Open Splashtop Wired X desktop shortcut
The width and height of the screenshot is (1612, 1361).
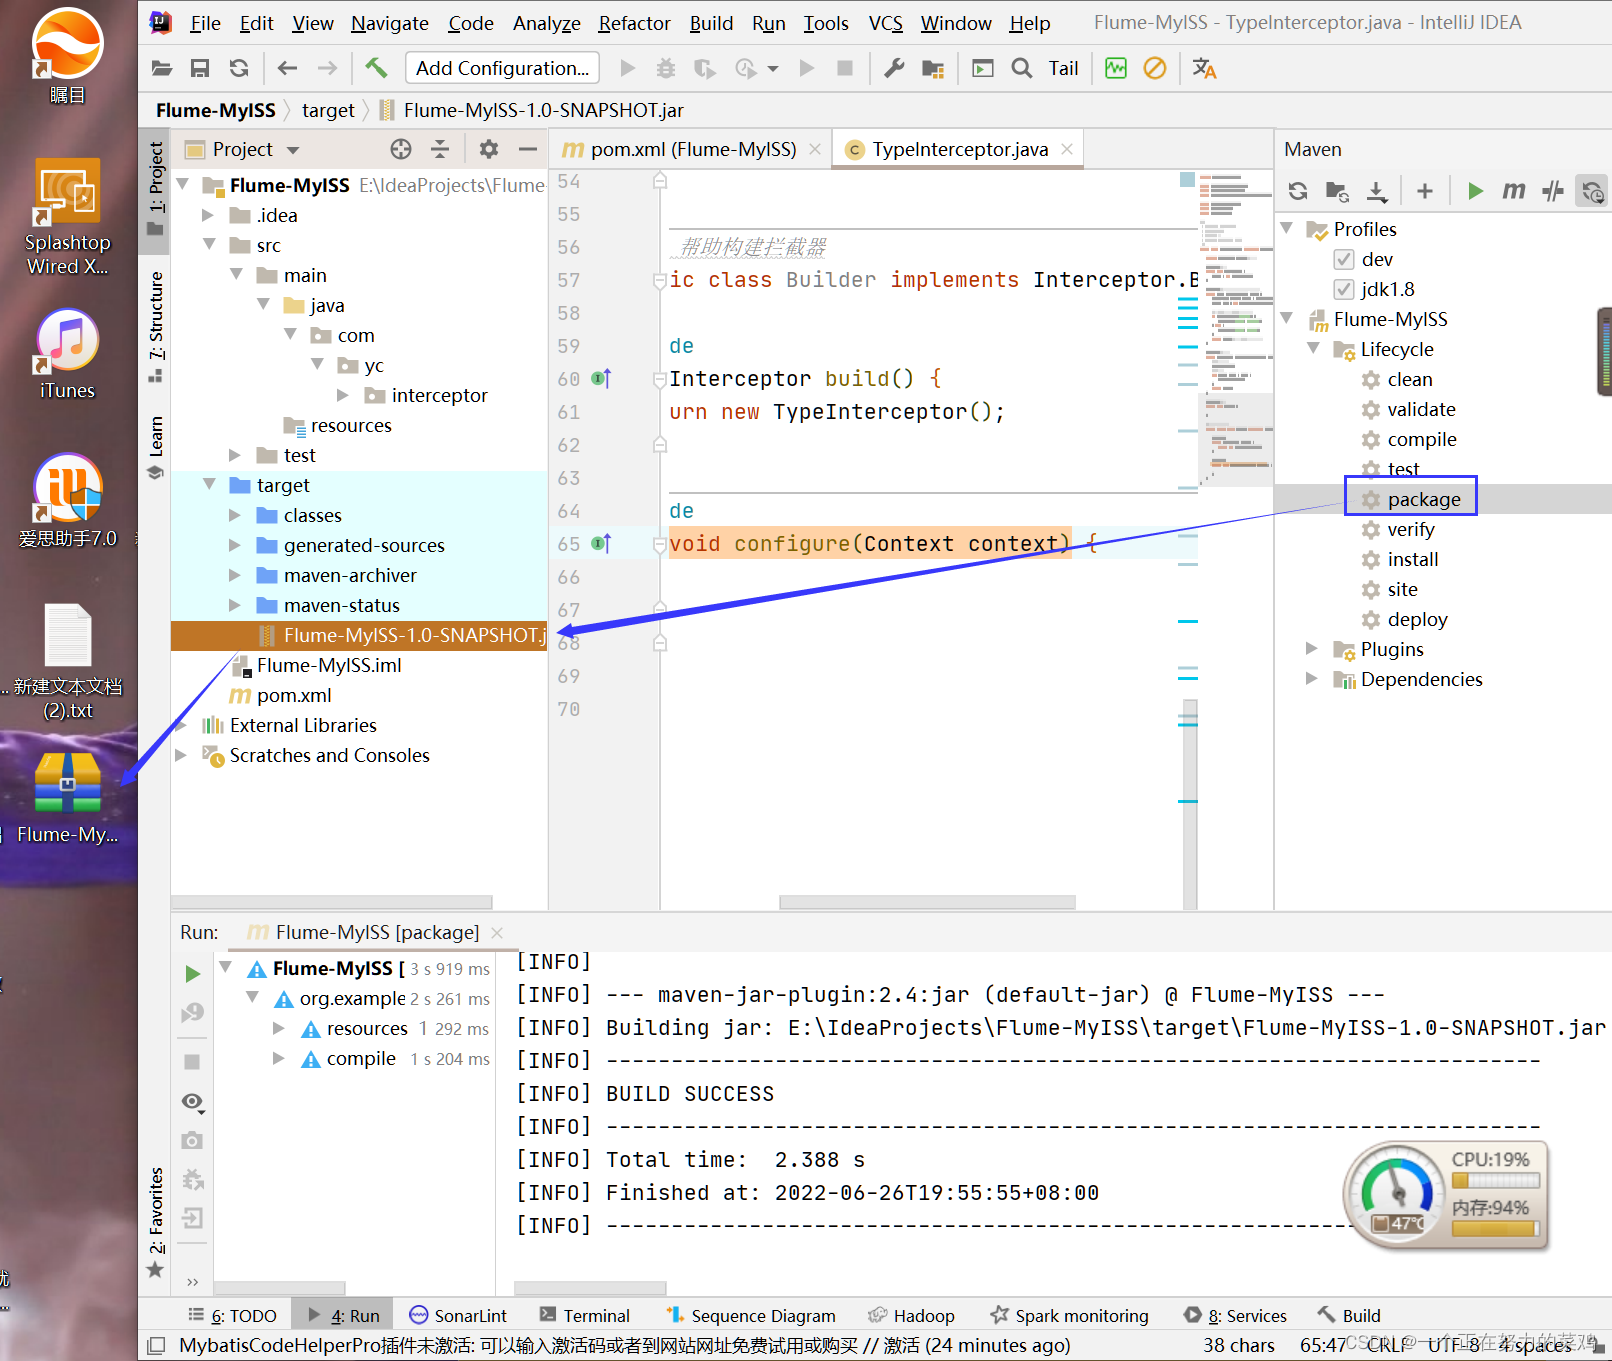[x=67, y=217]
